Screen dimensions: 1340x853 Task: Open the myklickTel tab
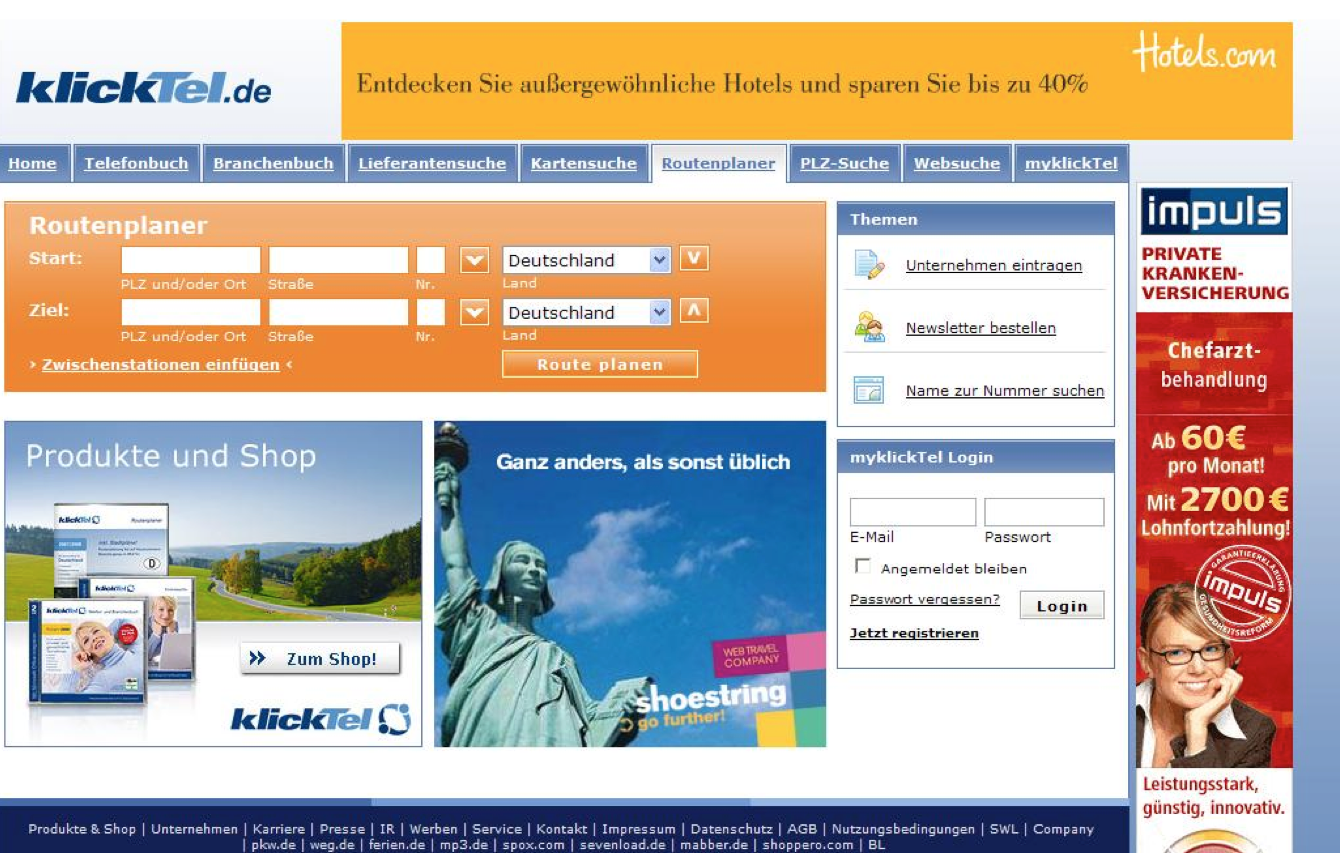(x=1071, y=163)
